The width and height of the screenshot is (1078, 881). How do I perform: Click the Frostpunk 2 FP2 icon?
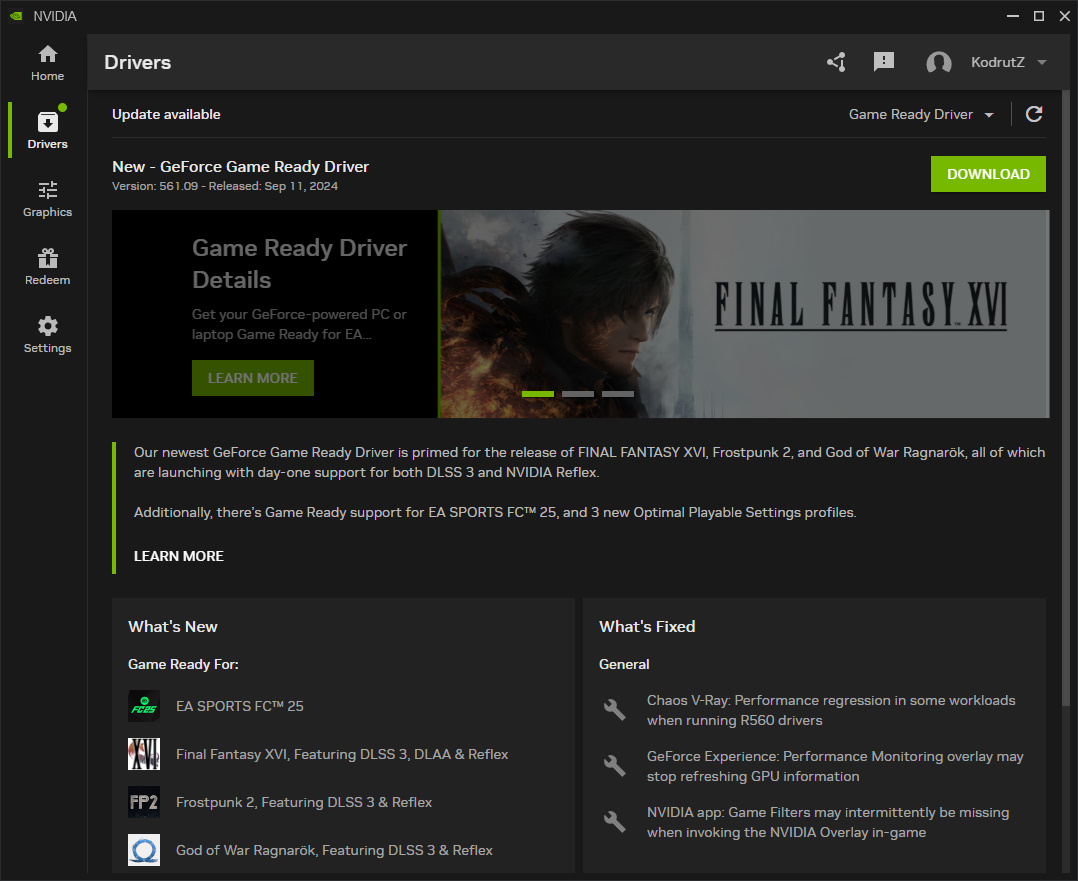click(x=144, y=803)
